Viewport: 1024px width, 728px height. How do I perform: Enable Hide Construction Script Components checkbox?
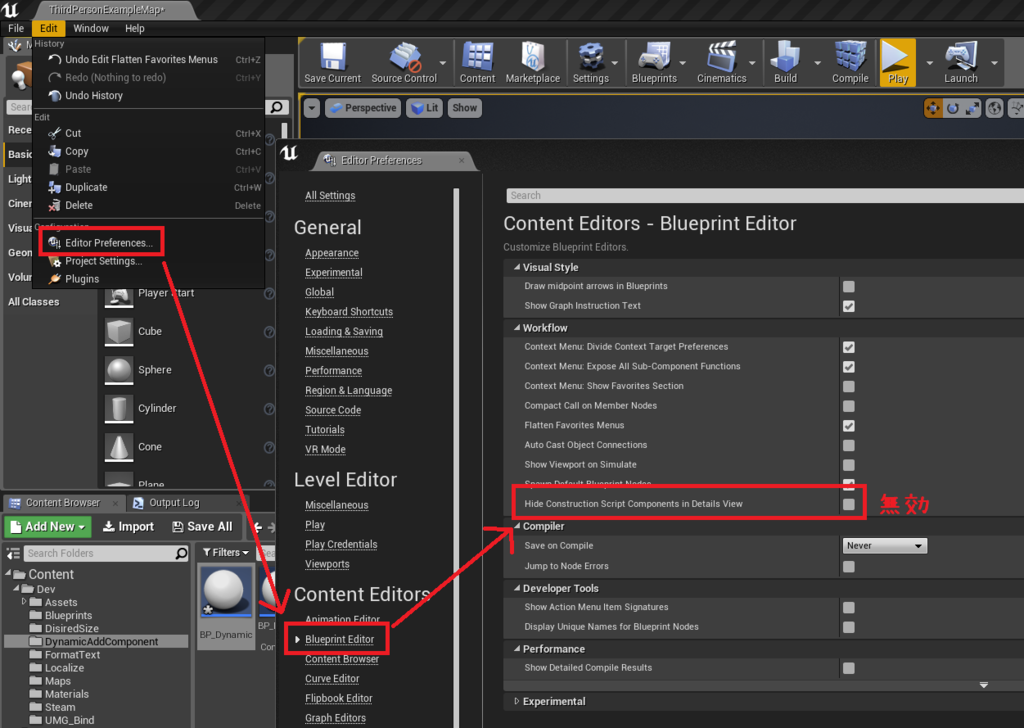(x=848, y=504)
